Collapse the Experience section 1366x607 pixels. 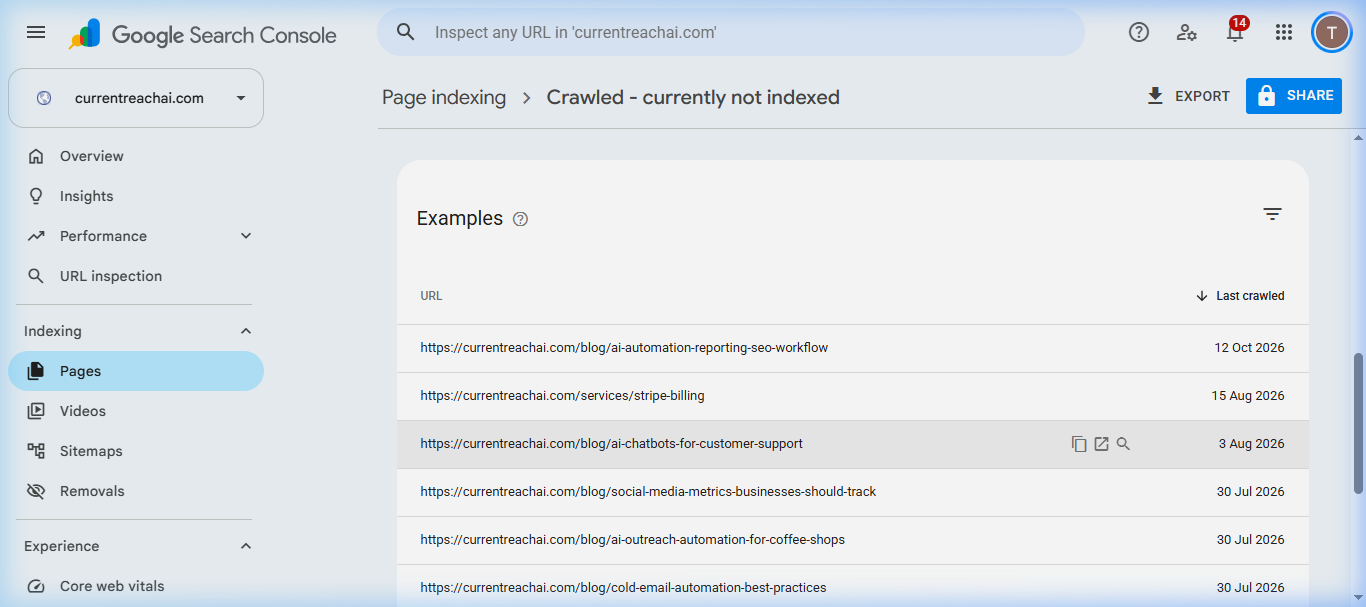(x=246, y=546)
